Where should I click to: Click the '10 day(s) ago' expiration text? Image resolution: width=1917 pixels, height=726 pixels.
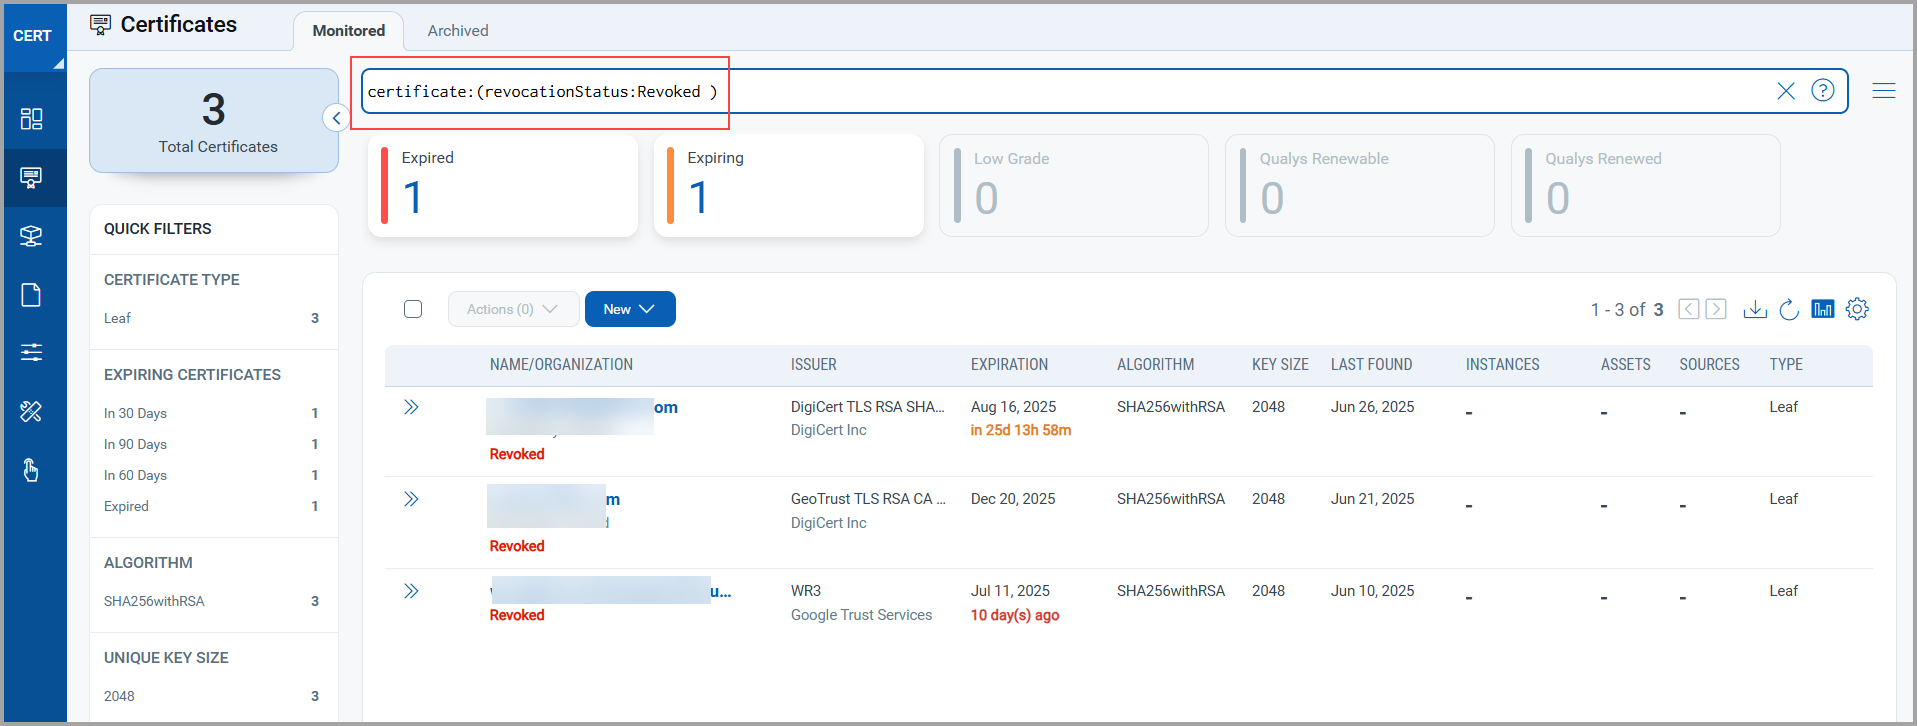[1014, 615]
